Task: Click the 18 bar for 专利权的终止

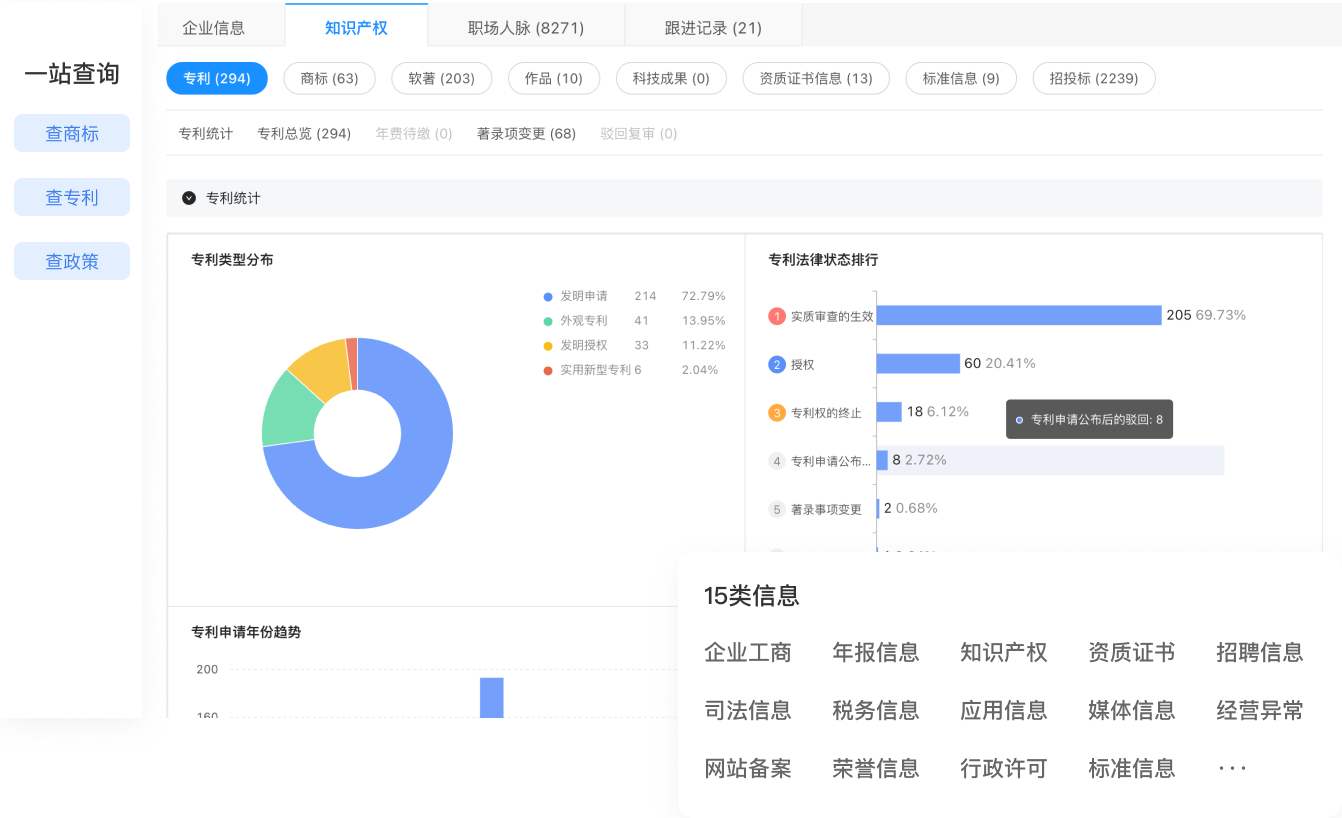Action: click(x=889, y=411)
